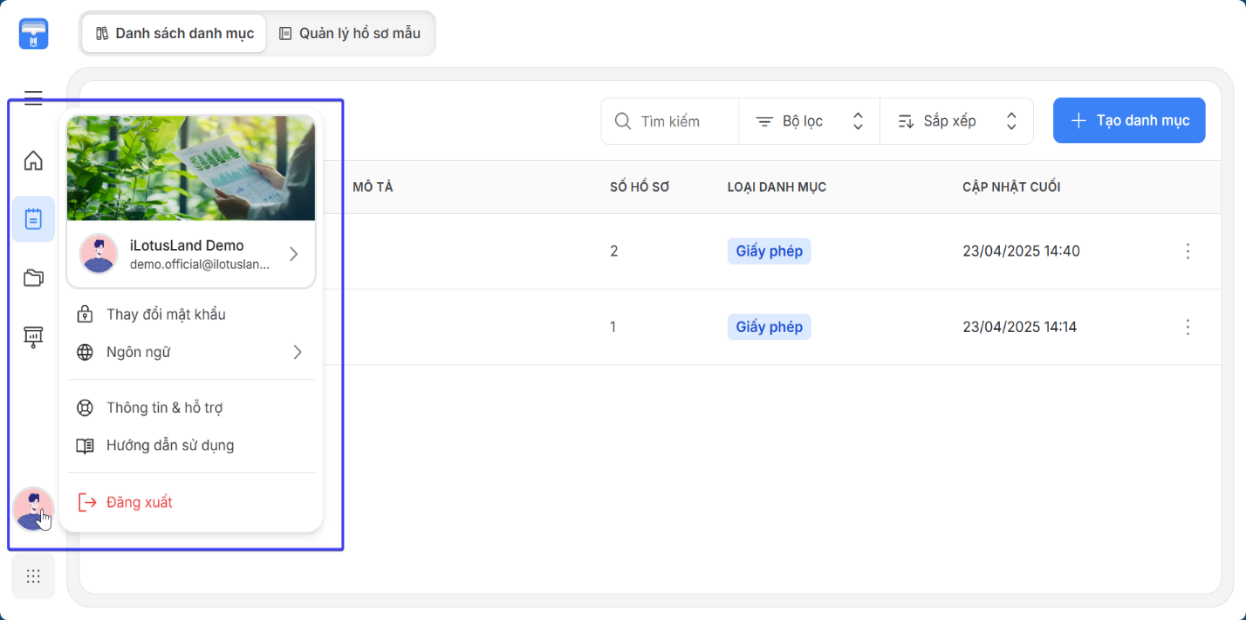Image resolution: width=1246 pixels, height=620 pixels.
Task: Click the sort icon beside Sắp xếp
Action: [906, 121]
